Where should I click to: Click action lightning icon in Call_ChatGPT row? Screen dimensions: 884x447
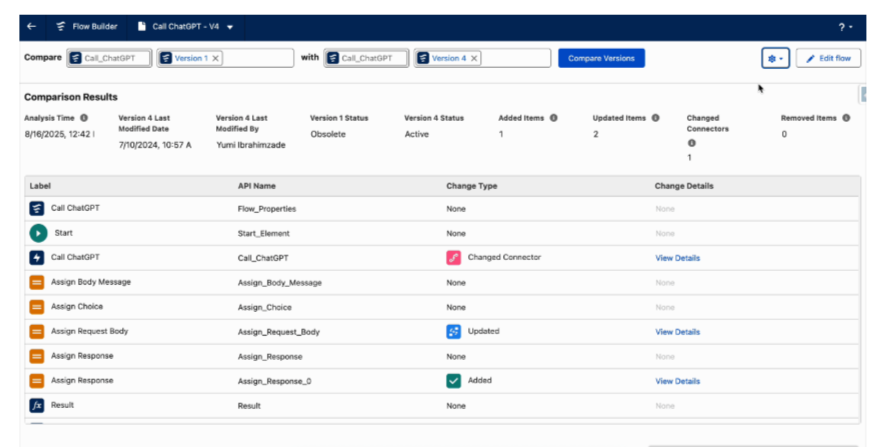click(x=37, y=258)
